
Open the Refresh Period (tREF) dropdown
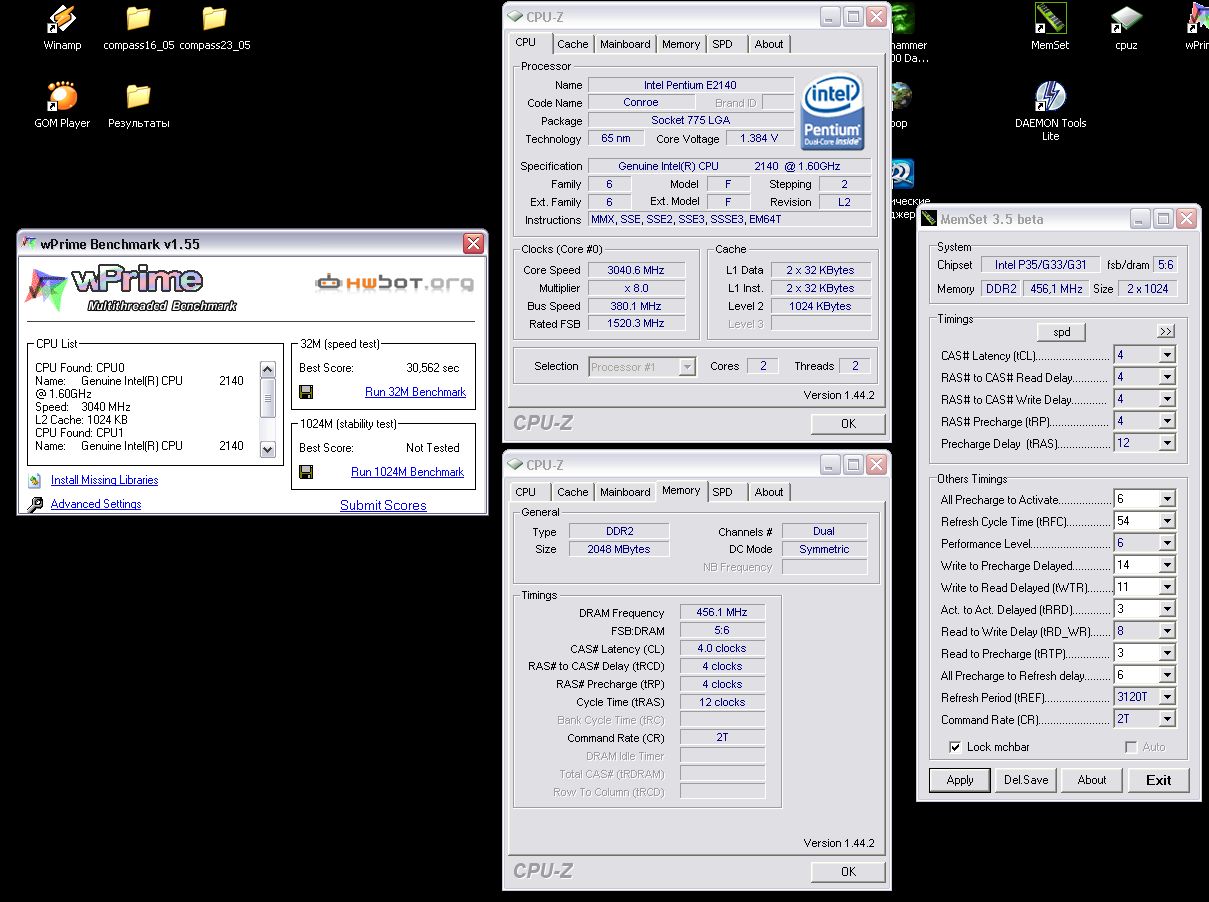1167,697
